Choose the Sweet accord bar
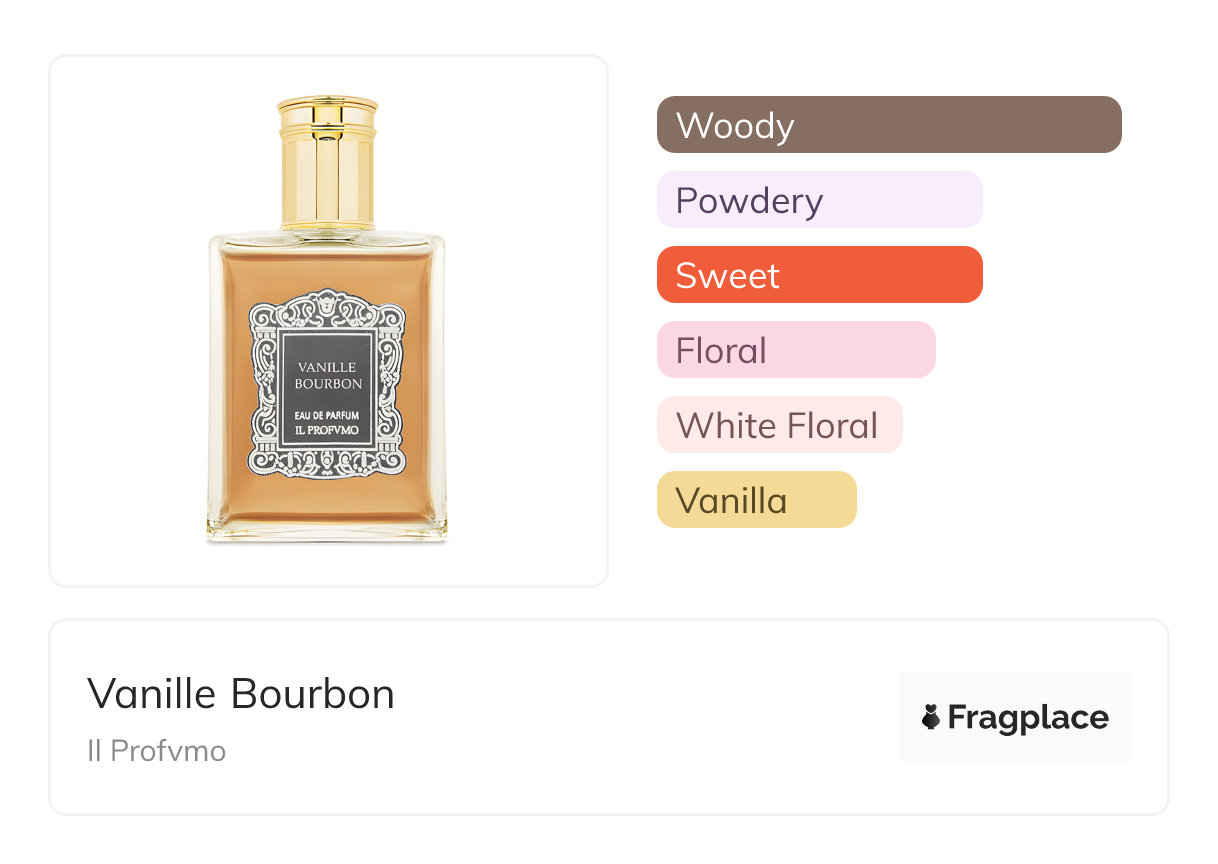 point(819,275)
